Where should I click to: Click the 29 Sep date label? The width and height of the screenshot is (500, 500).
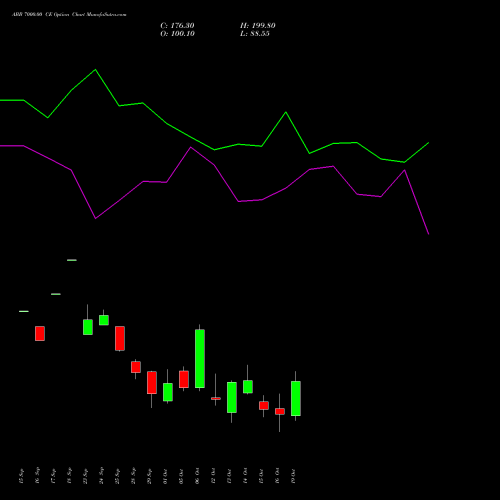[149, 476]
